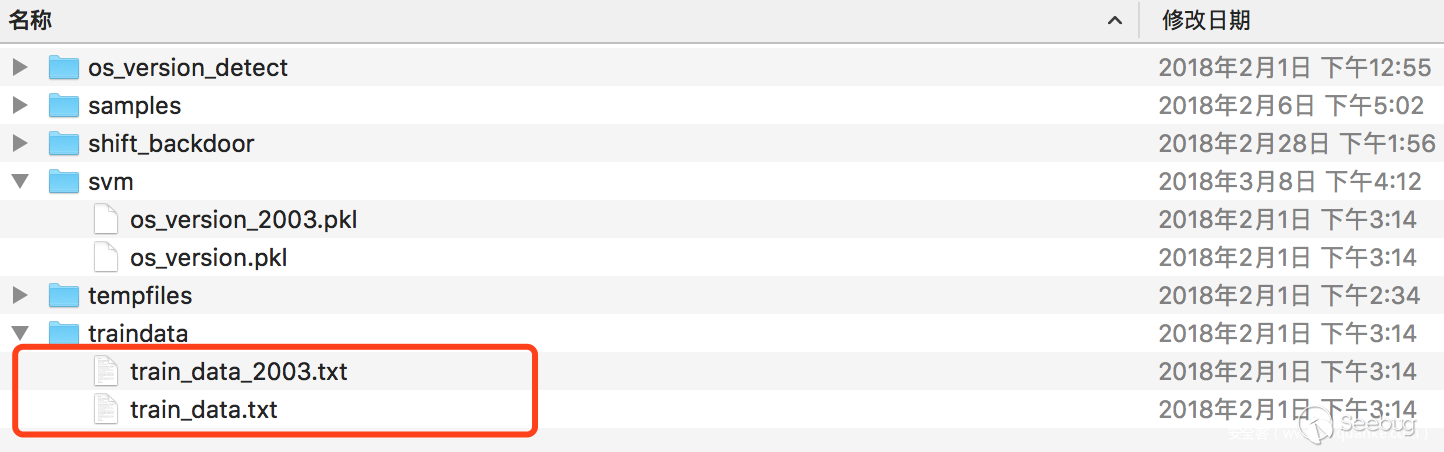The image size is (1444, 452).
Task: Sort by the 名称 column header
Action: pos(32,20)
